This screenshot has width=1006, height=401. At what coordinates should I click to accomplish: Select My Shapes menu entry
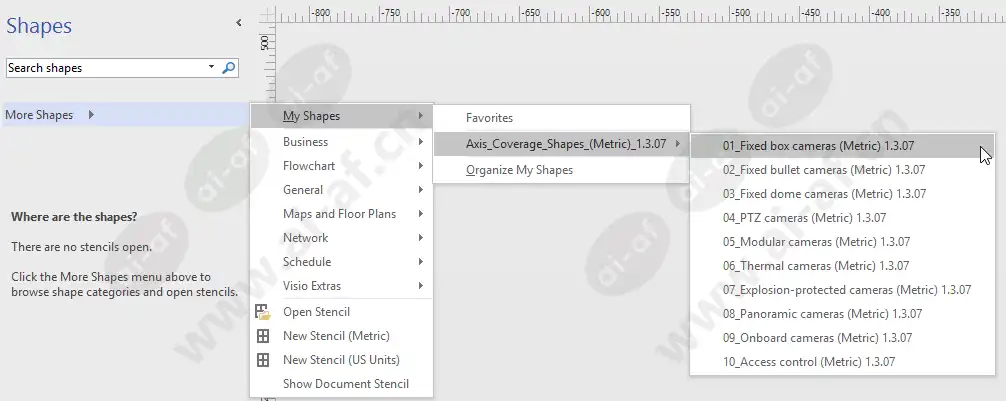click(341, 116)
